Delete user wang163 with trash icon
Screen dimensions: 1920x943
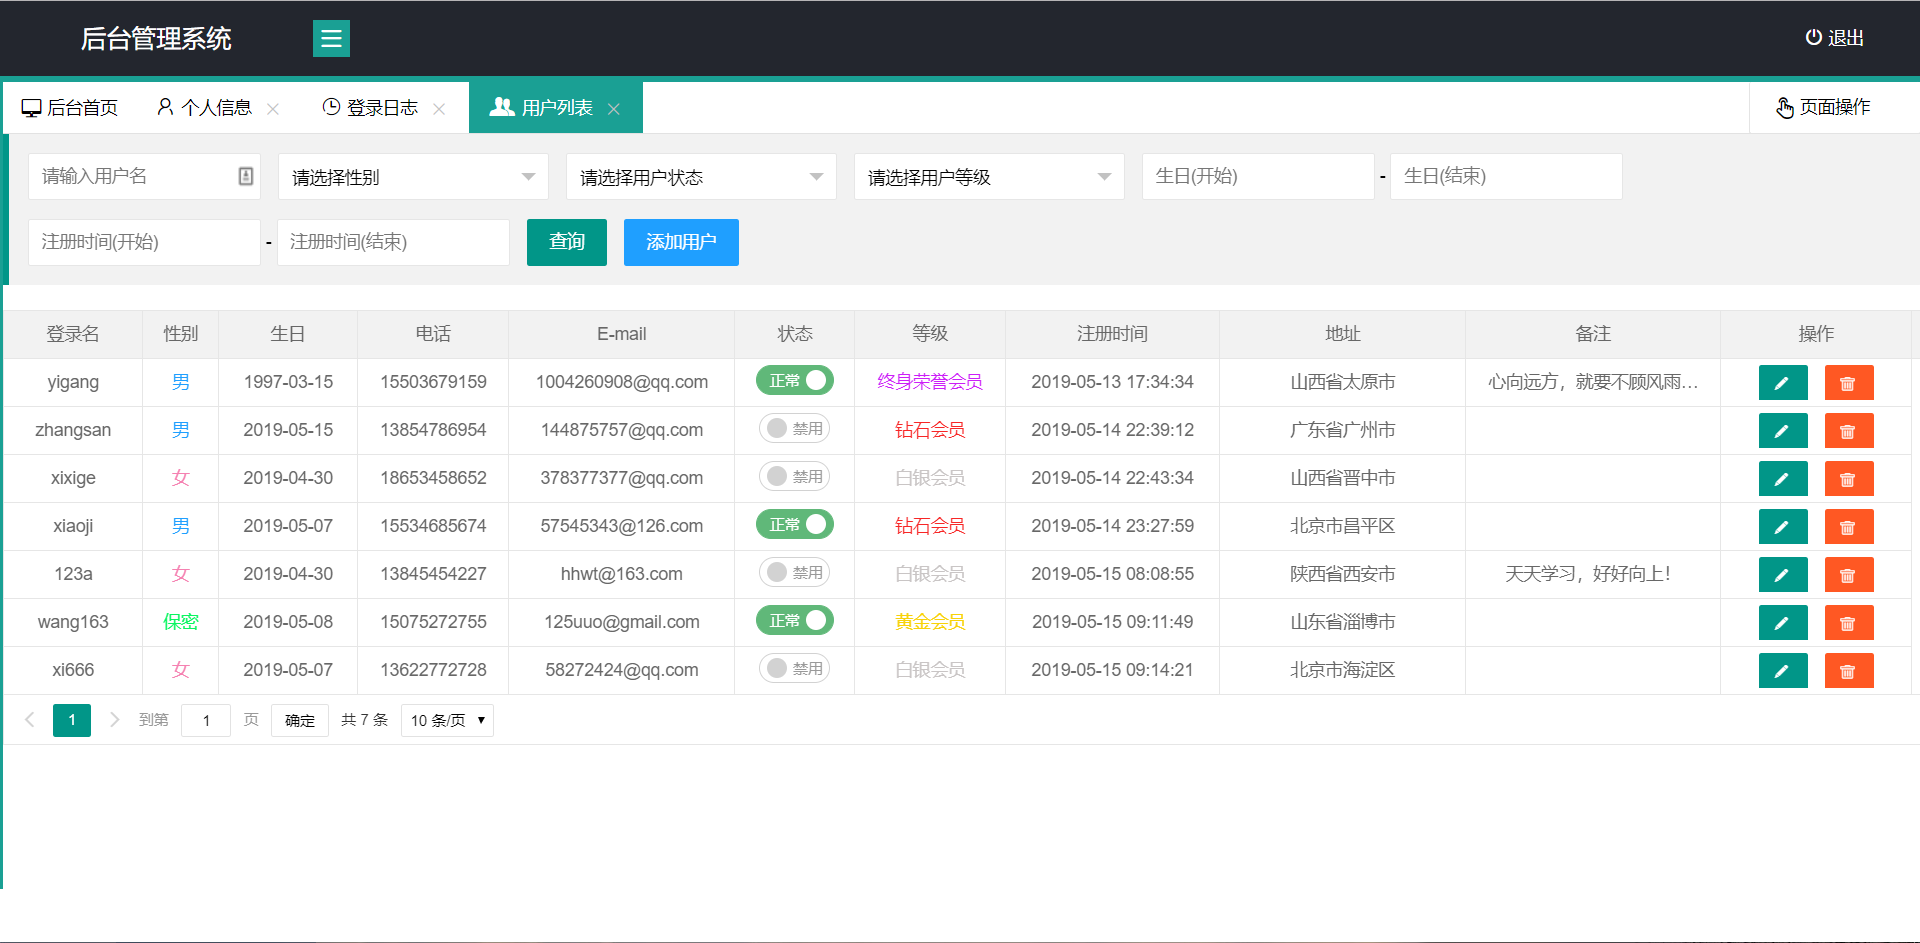click(1849, 623)
